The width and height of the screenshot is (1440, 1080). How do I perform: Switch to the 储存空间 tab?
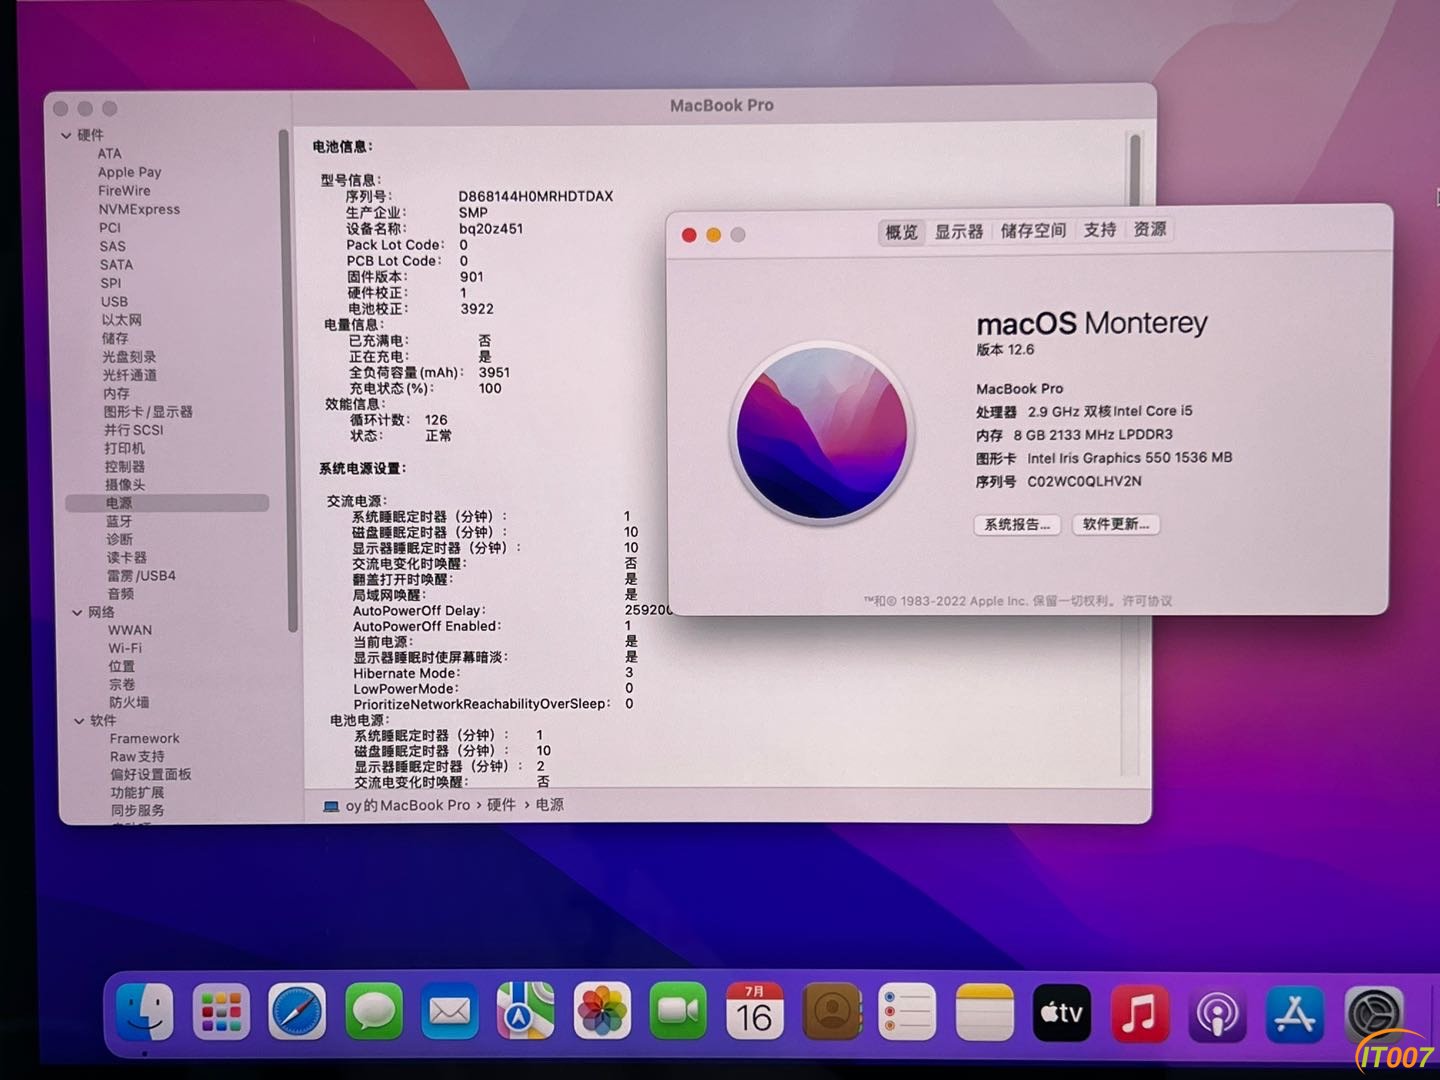click(1033, 230)
